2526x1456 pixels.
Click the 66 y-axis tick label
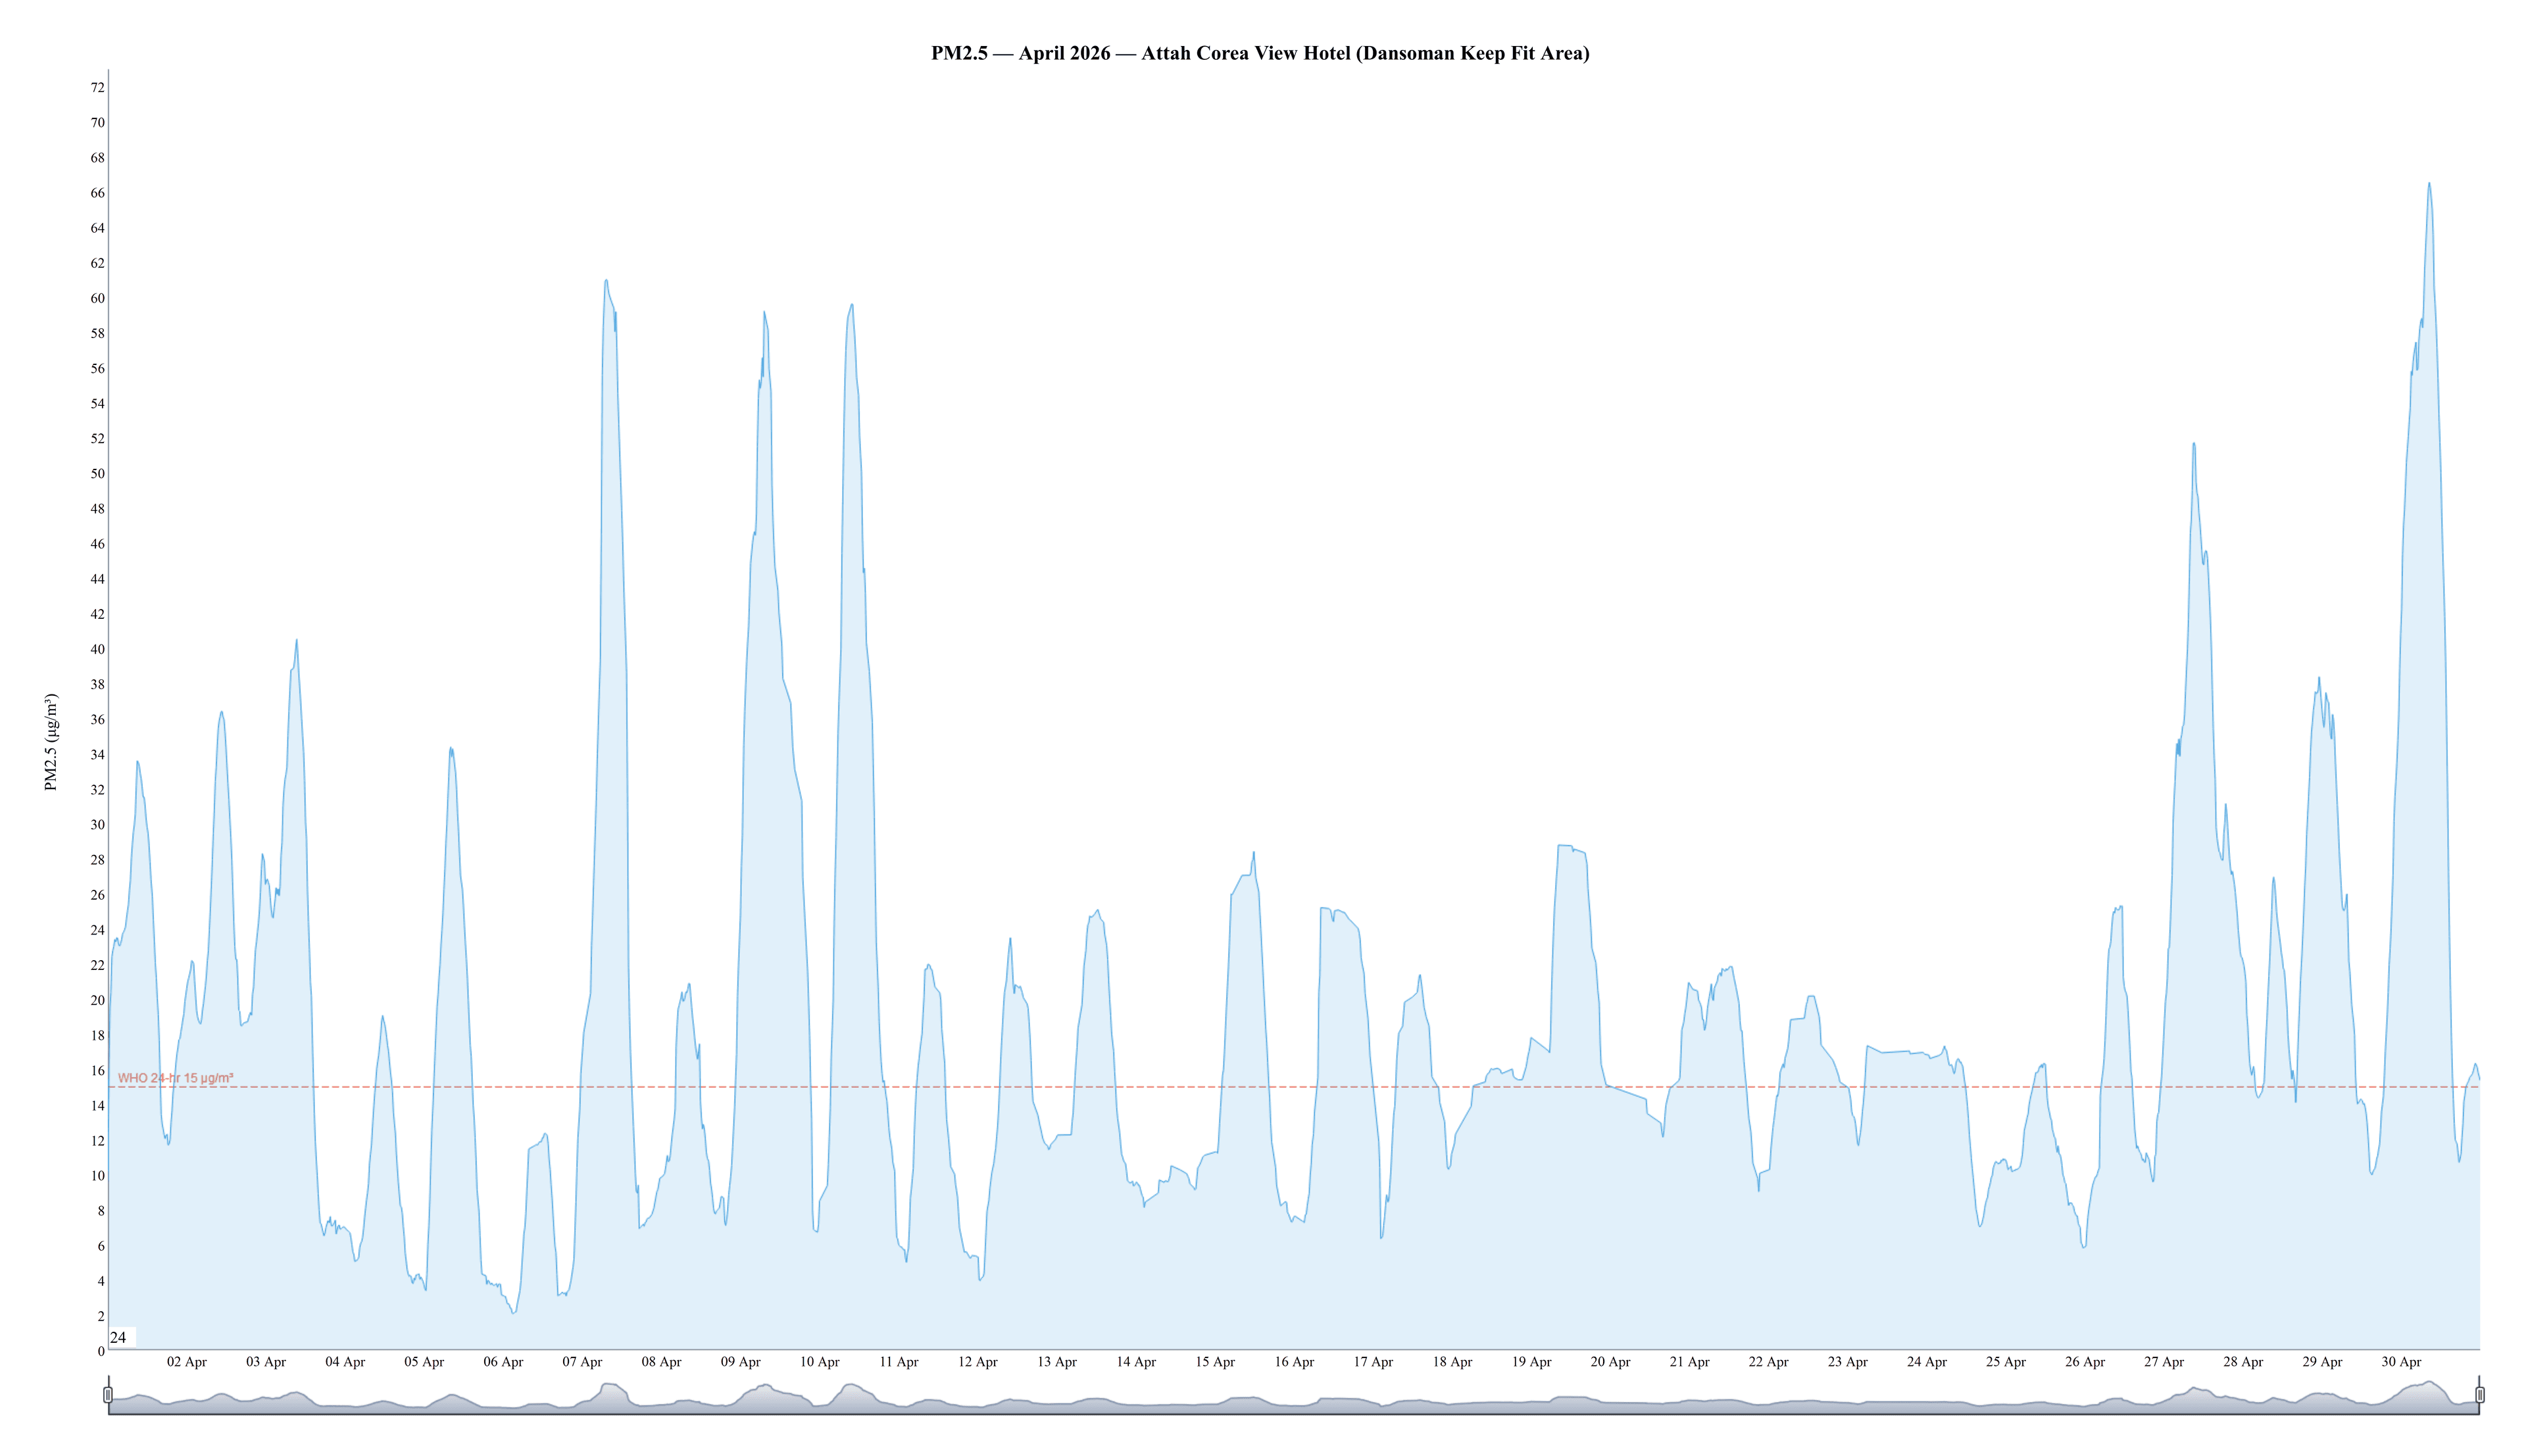point(97,193)
